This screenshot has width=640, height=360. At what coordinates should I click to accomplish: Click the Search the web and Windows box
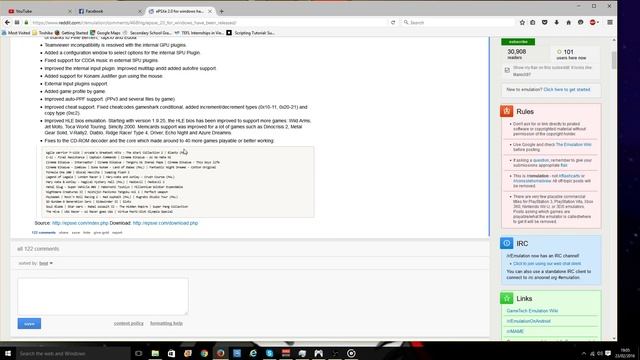pyautogui.click(x=73, y=353)
